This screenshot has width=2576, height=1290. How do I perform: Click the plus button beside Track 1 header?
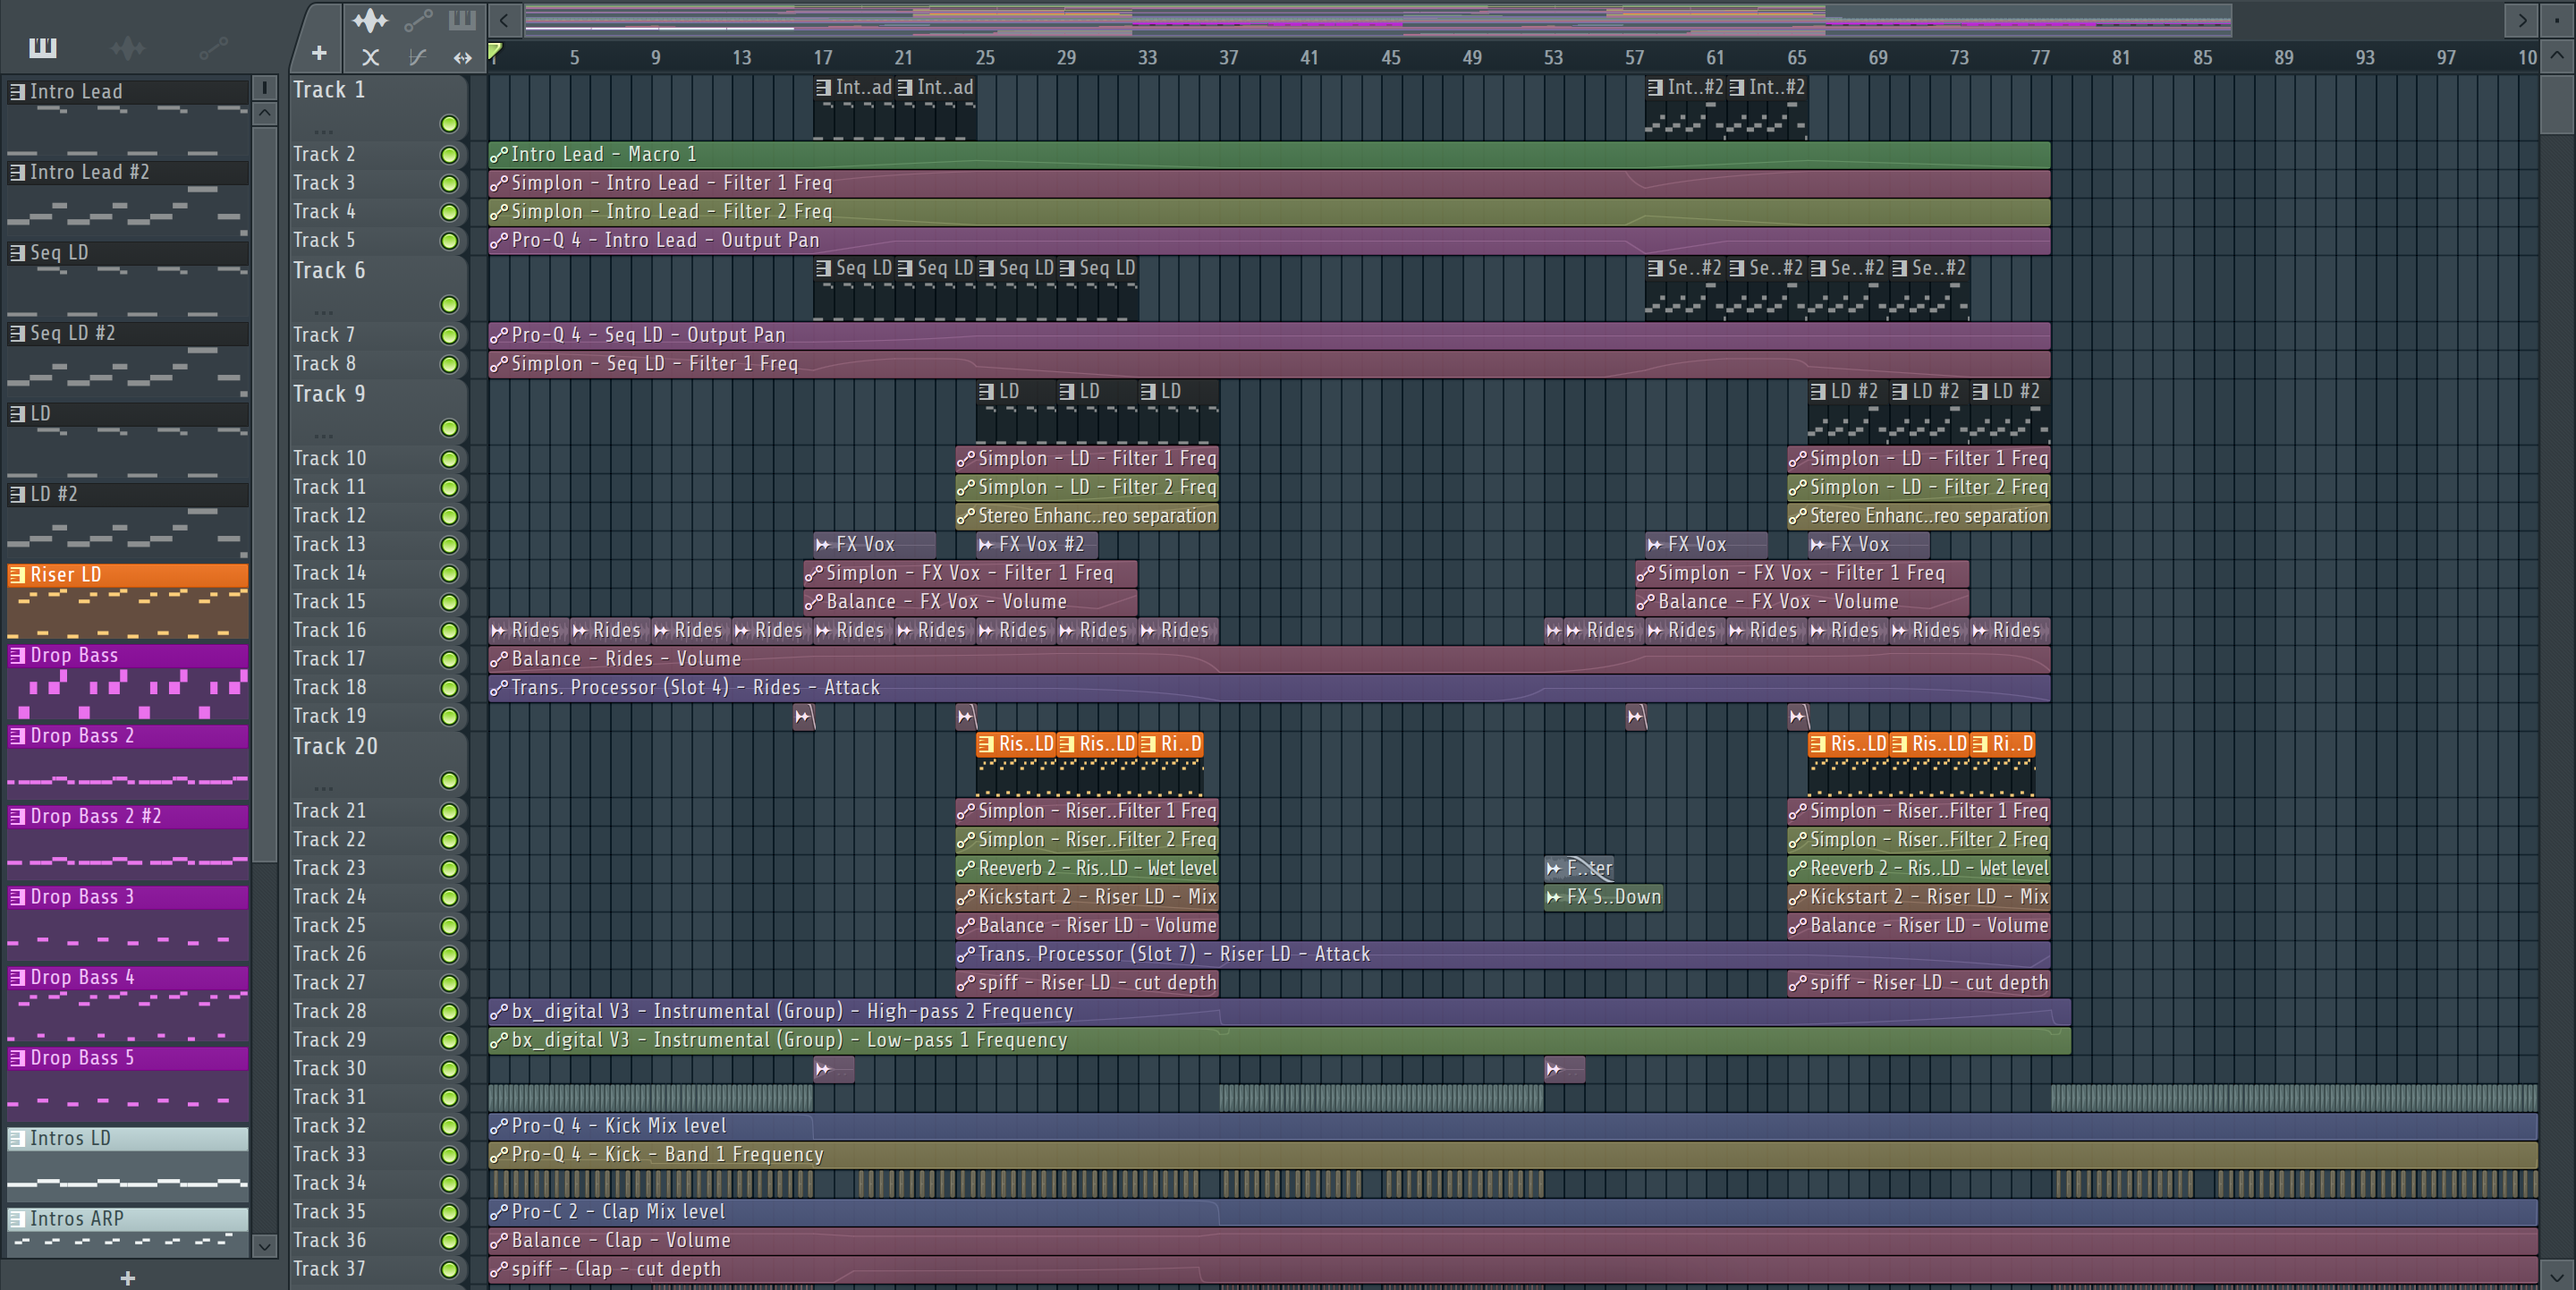click(319, 53)
